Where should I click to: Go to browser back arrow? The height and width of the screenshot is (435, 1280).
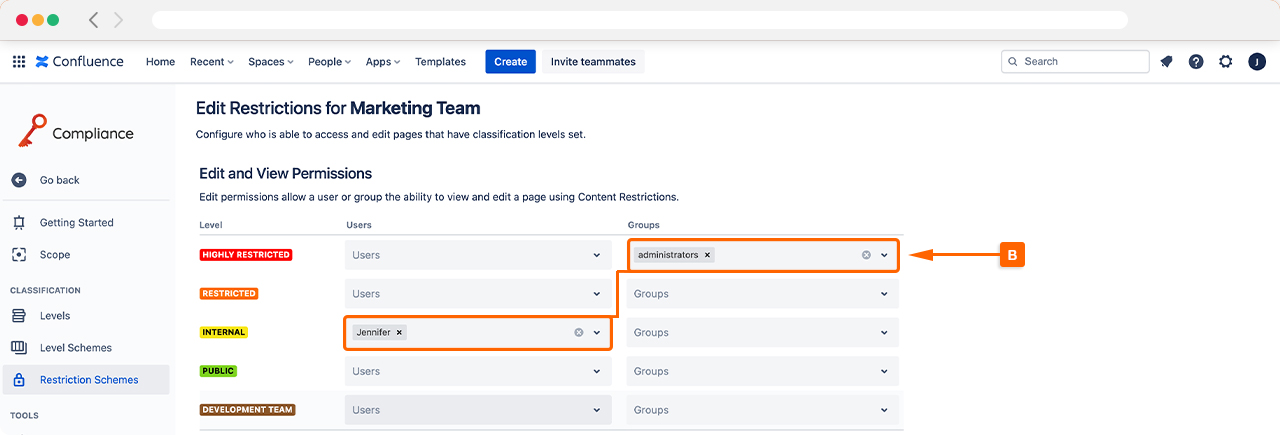[x=94, y=20]
